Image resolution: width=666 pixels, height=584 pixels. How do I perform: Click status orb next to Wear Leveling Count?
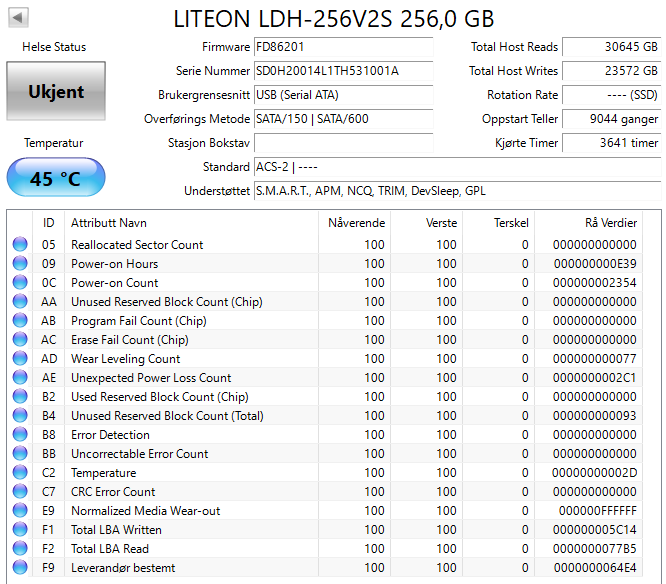[x=20, y=358]
